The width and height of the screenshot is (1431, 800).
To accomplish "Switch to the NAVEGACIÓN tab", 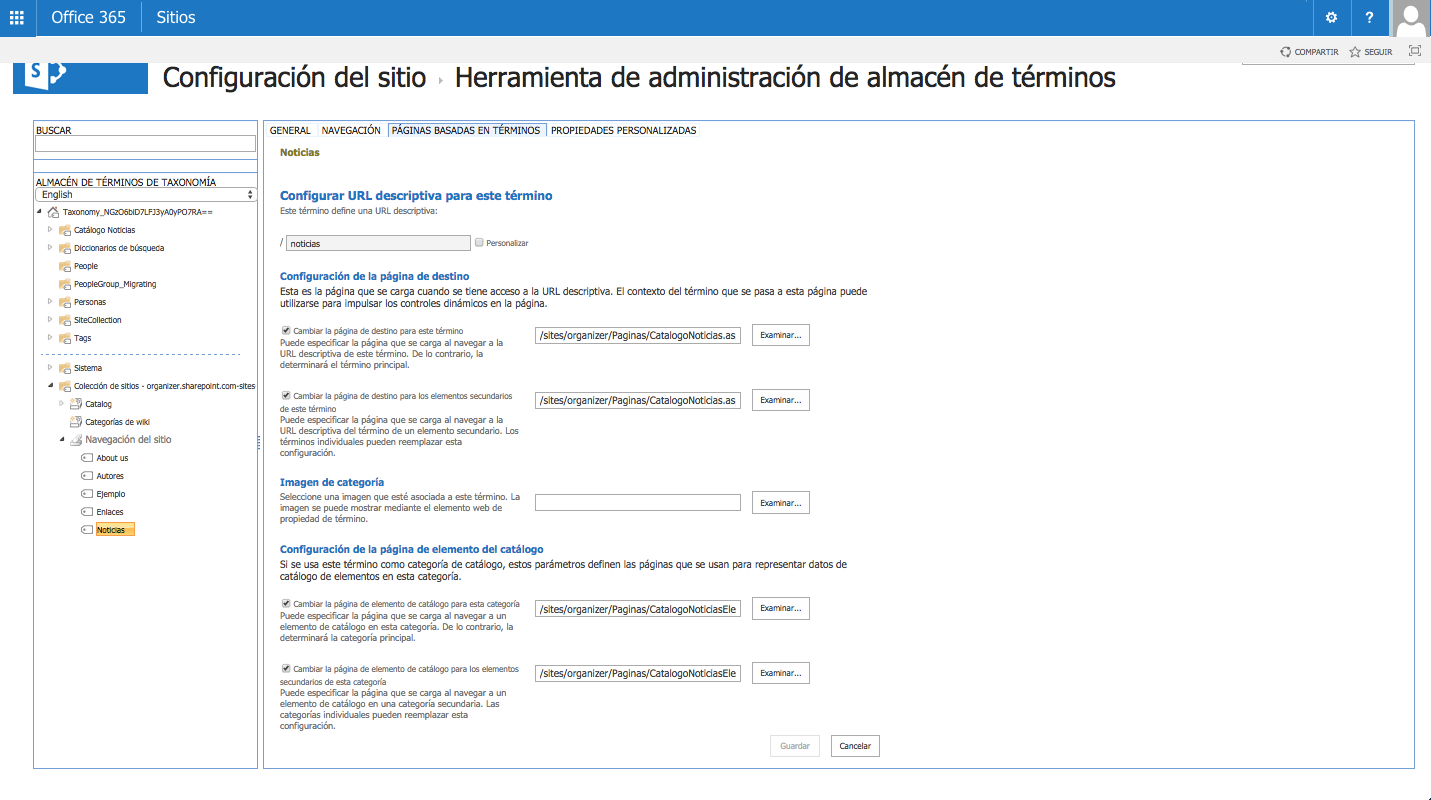I will [x=349, y=129].
